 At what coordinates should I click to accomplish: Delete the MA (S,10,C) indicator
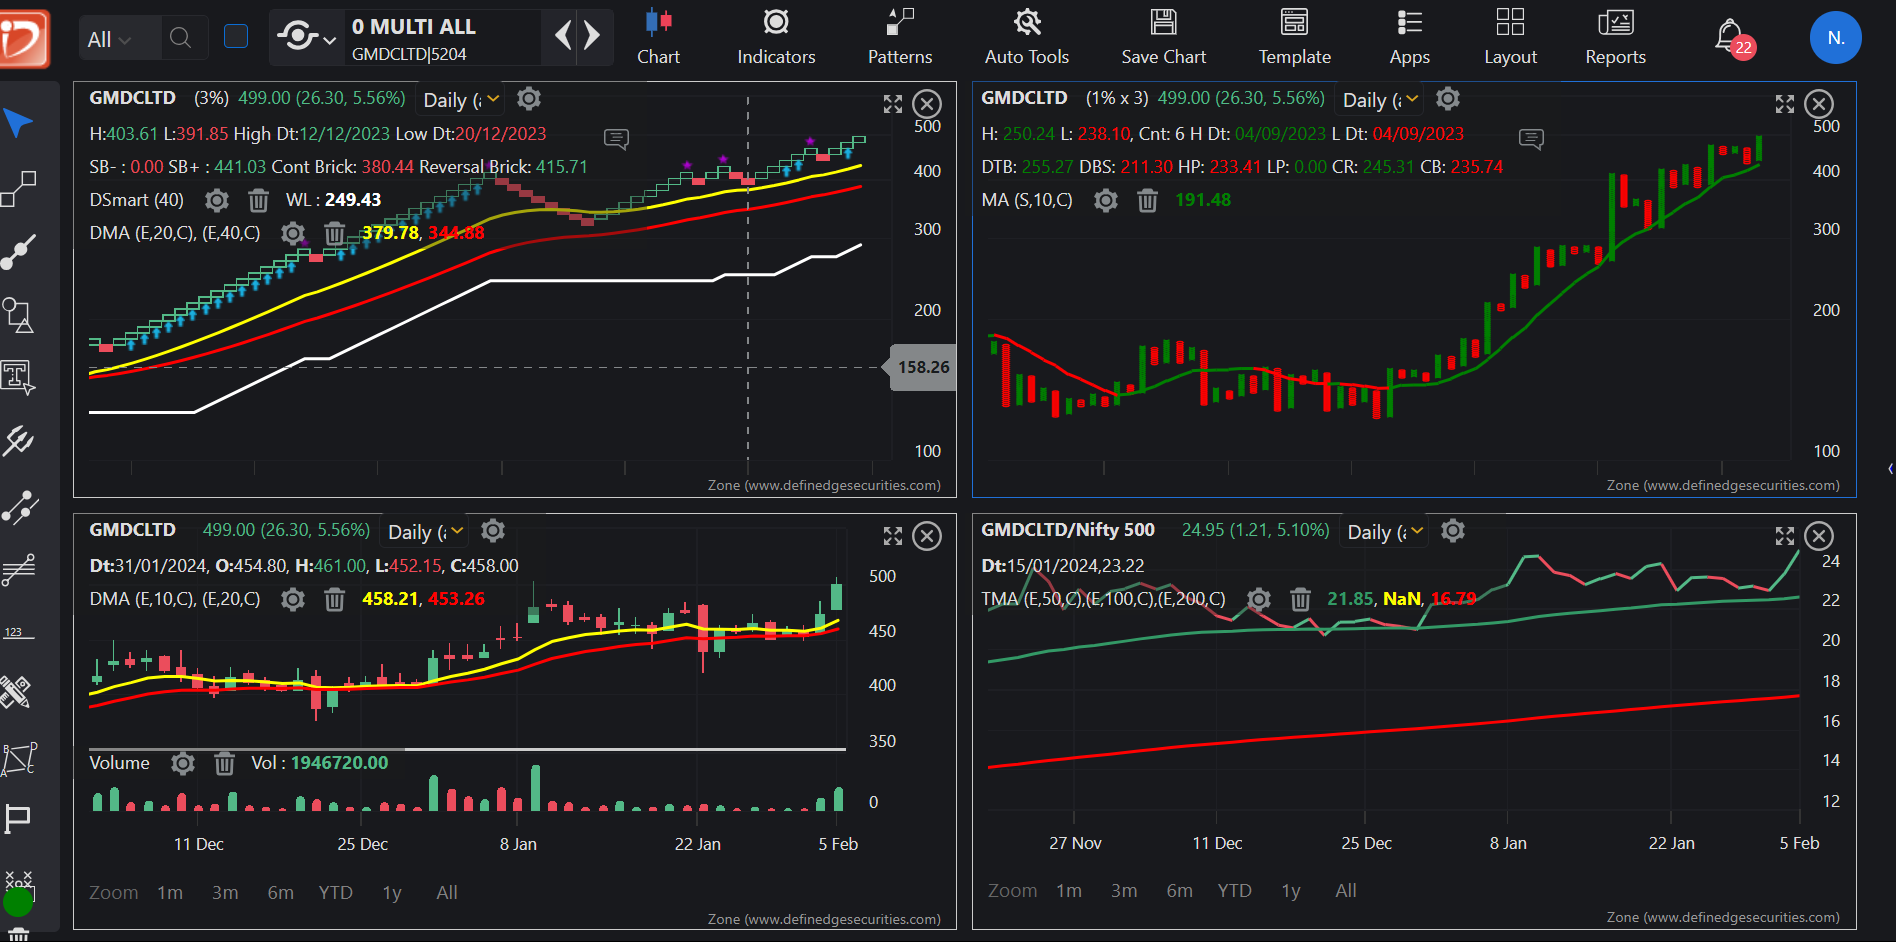[1147, 201]
